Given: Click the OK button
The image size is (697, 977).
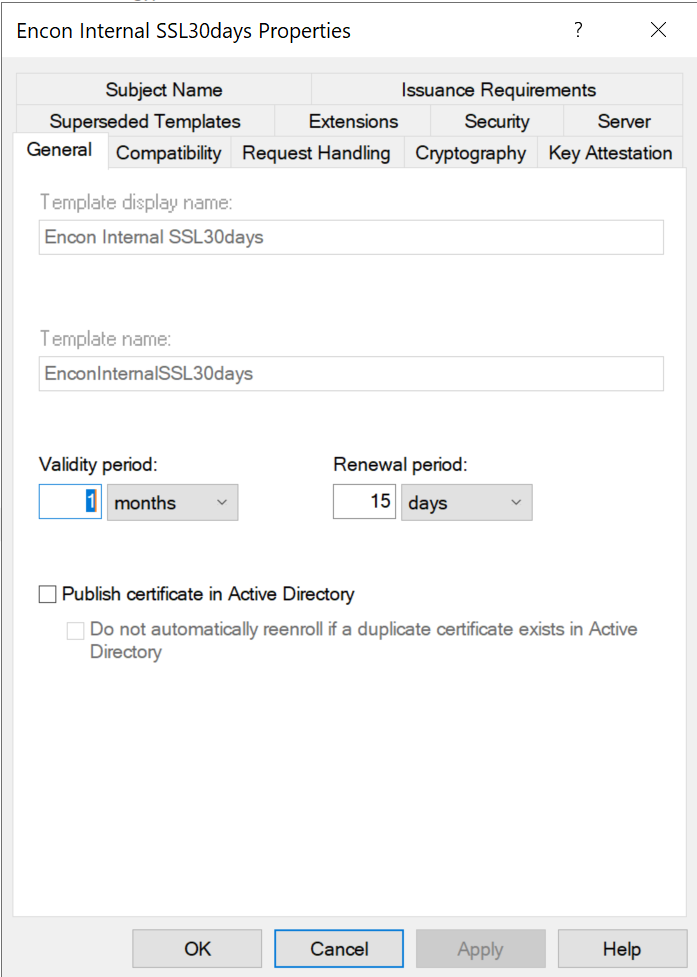Looking at the screenshot, I should coord(196,948).
